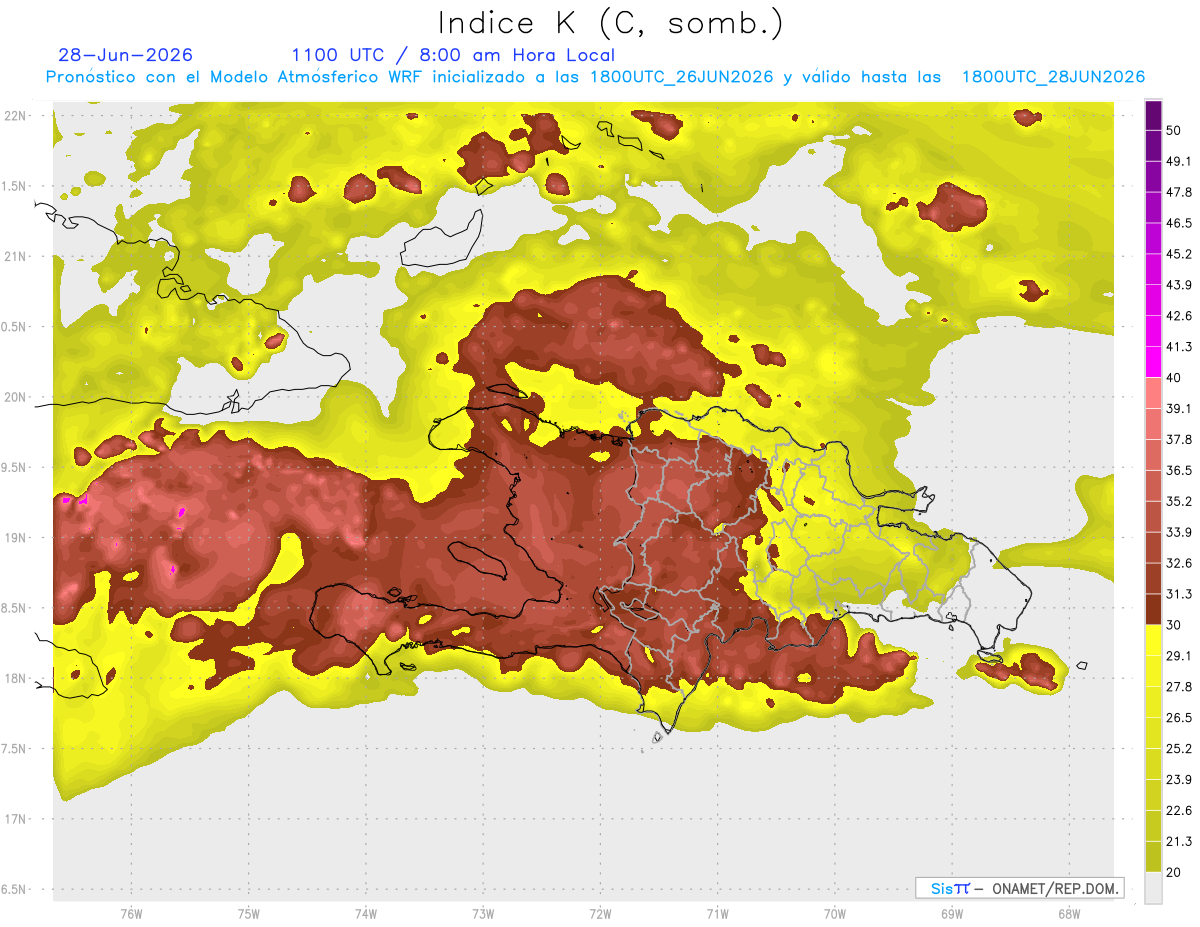Click the "18N" latitude label
Screen dimensions: 1200x927
17,679
